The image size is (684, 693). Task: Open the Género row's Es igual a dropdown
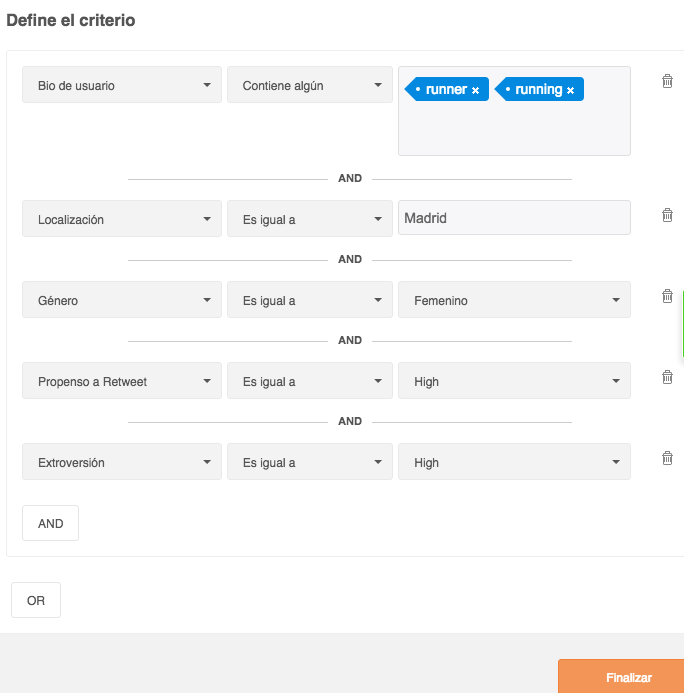pos(310,300)
